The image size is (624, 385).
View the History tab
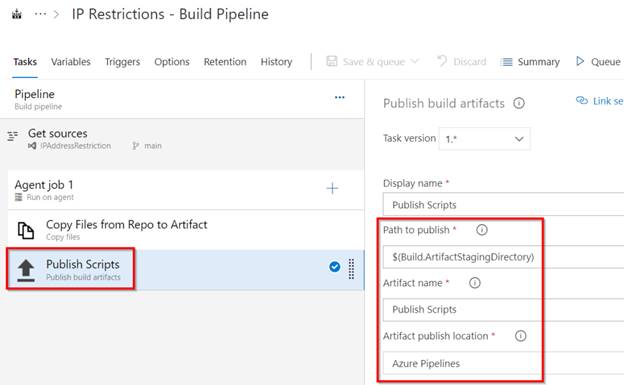click(276, 62)
